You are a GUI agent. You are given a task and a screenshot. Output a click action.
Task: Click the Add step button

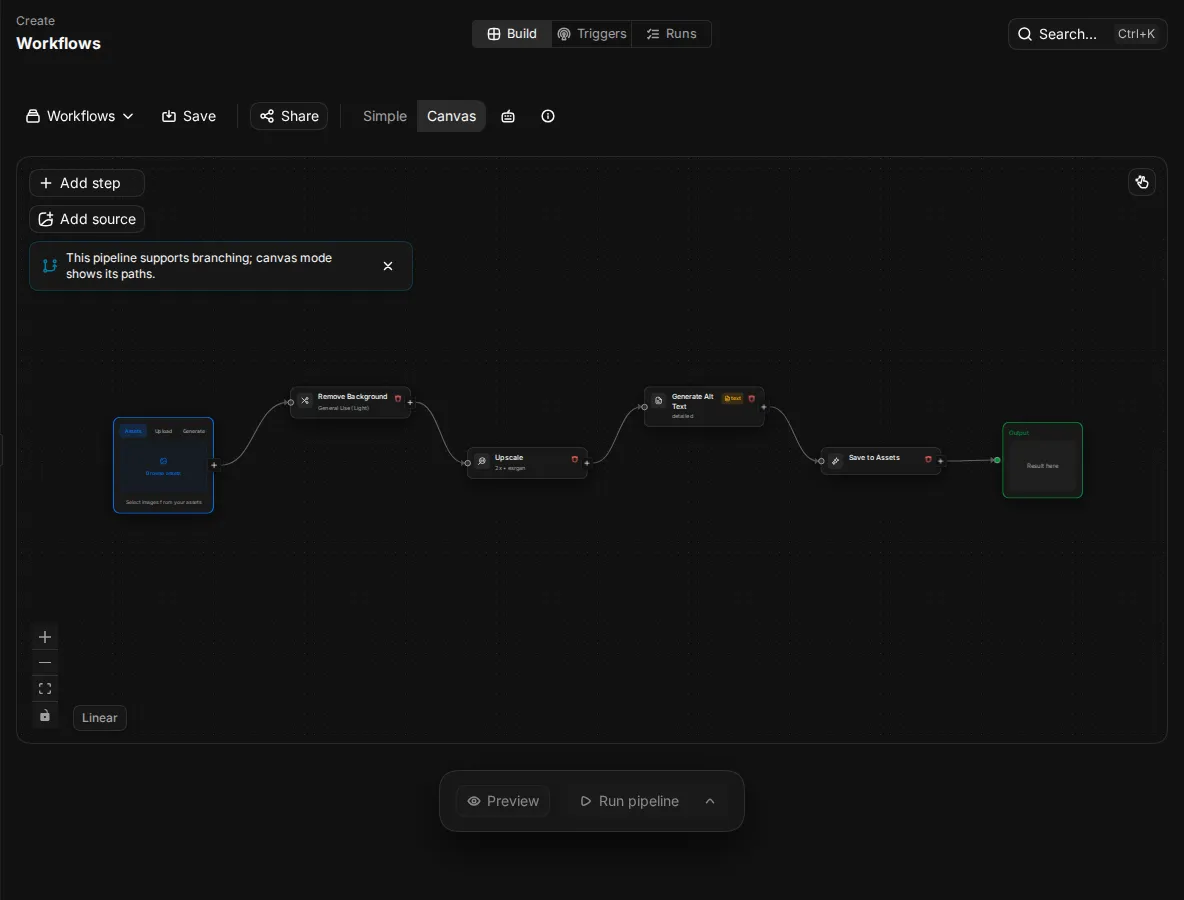[x=87, y=183]
